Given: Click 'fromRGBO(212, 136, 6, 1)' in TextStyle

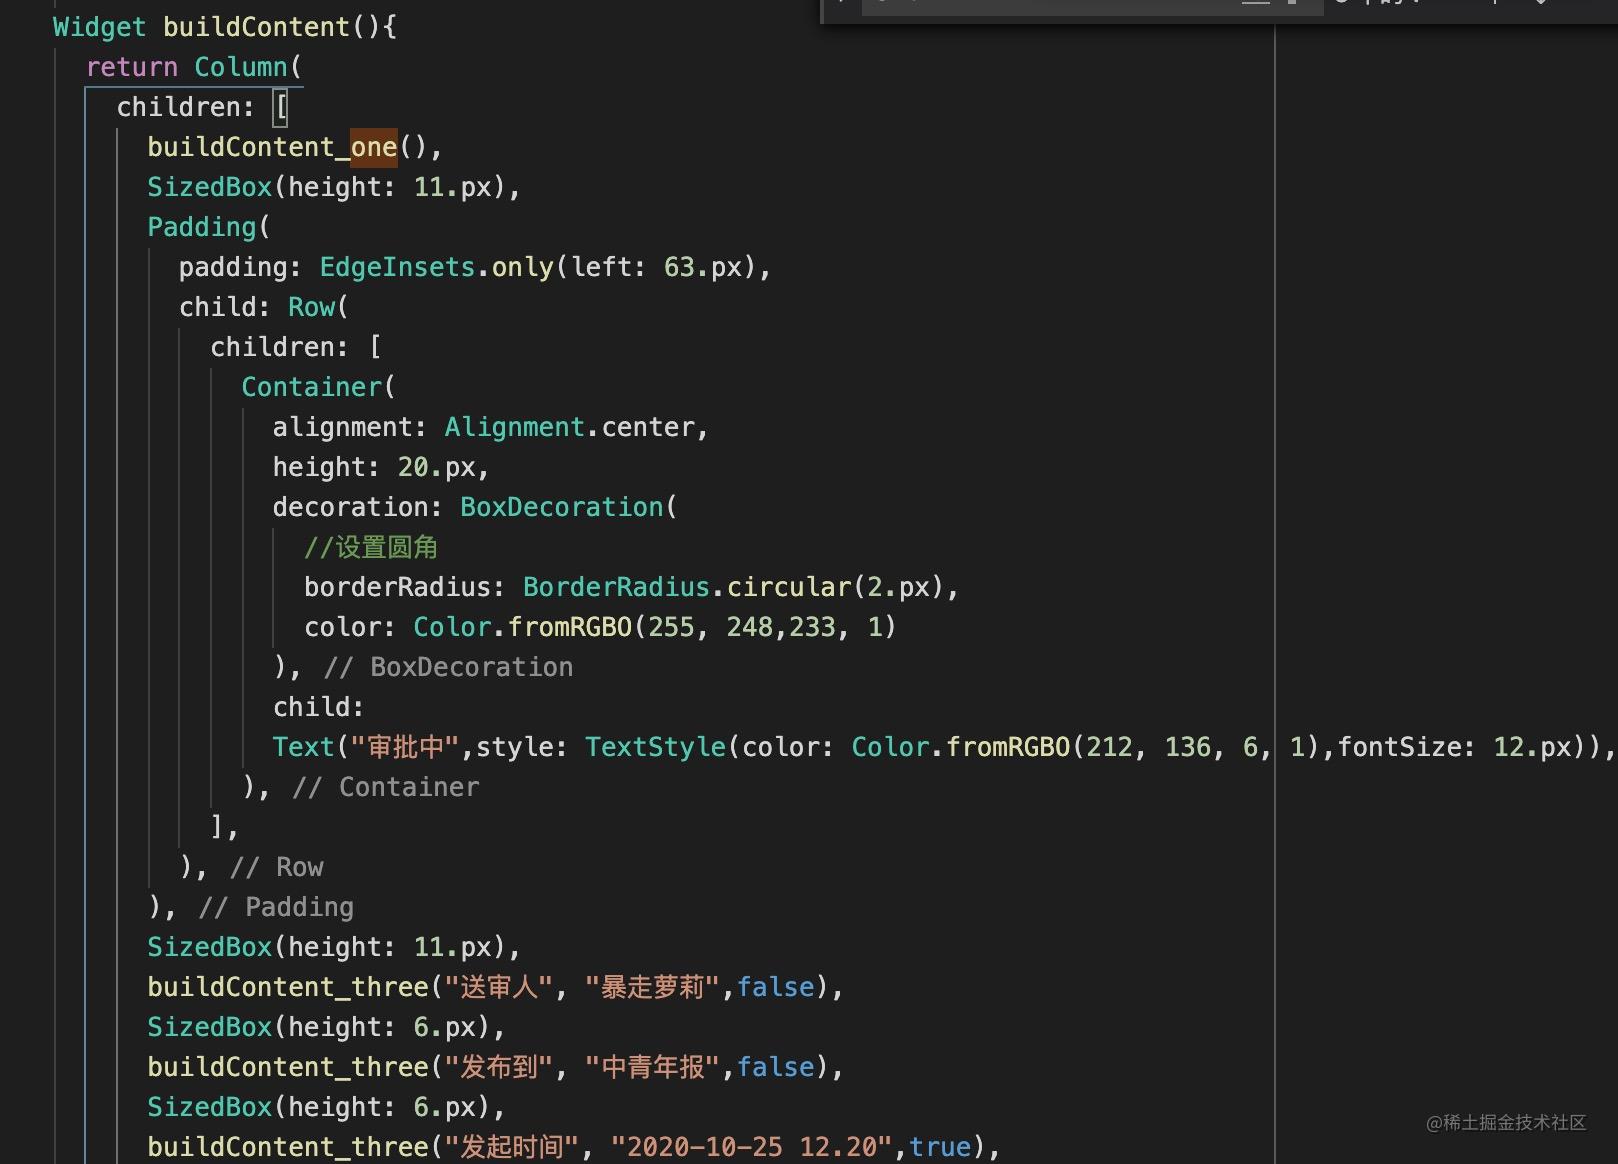Looking at the screenshot, I should click(1134, 747).
